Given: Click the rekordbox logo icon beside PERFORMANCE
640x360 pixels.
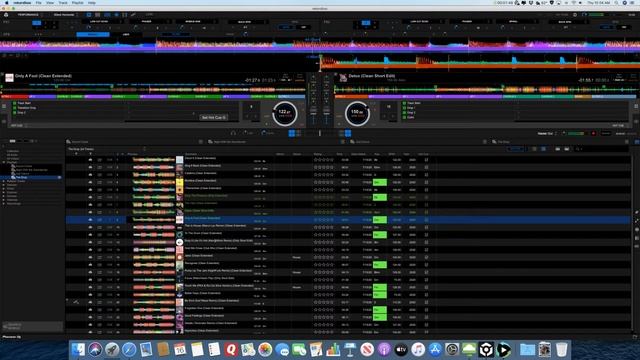Looking at the screenshot, I should click(x=6, y=15).
